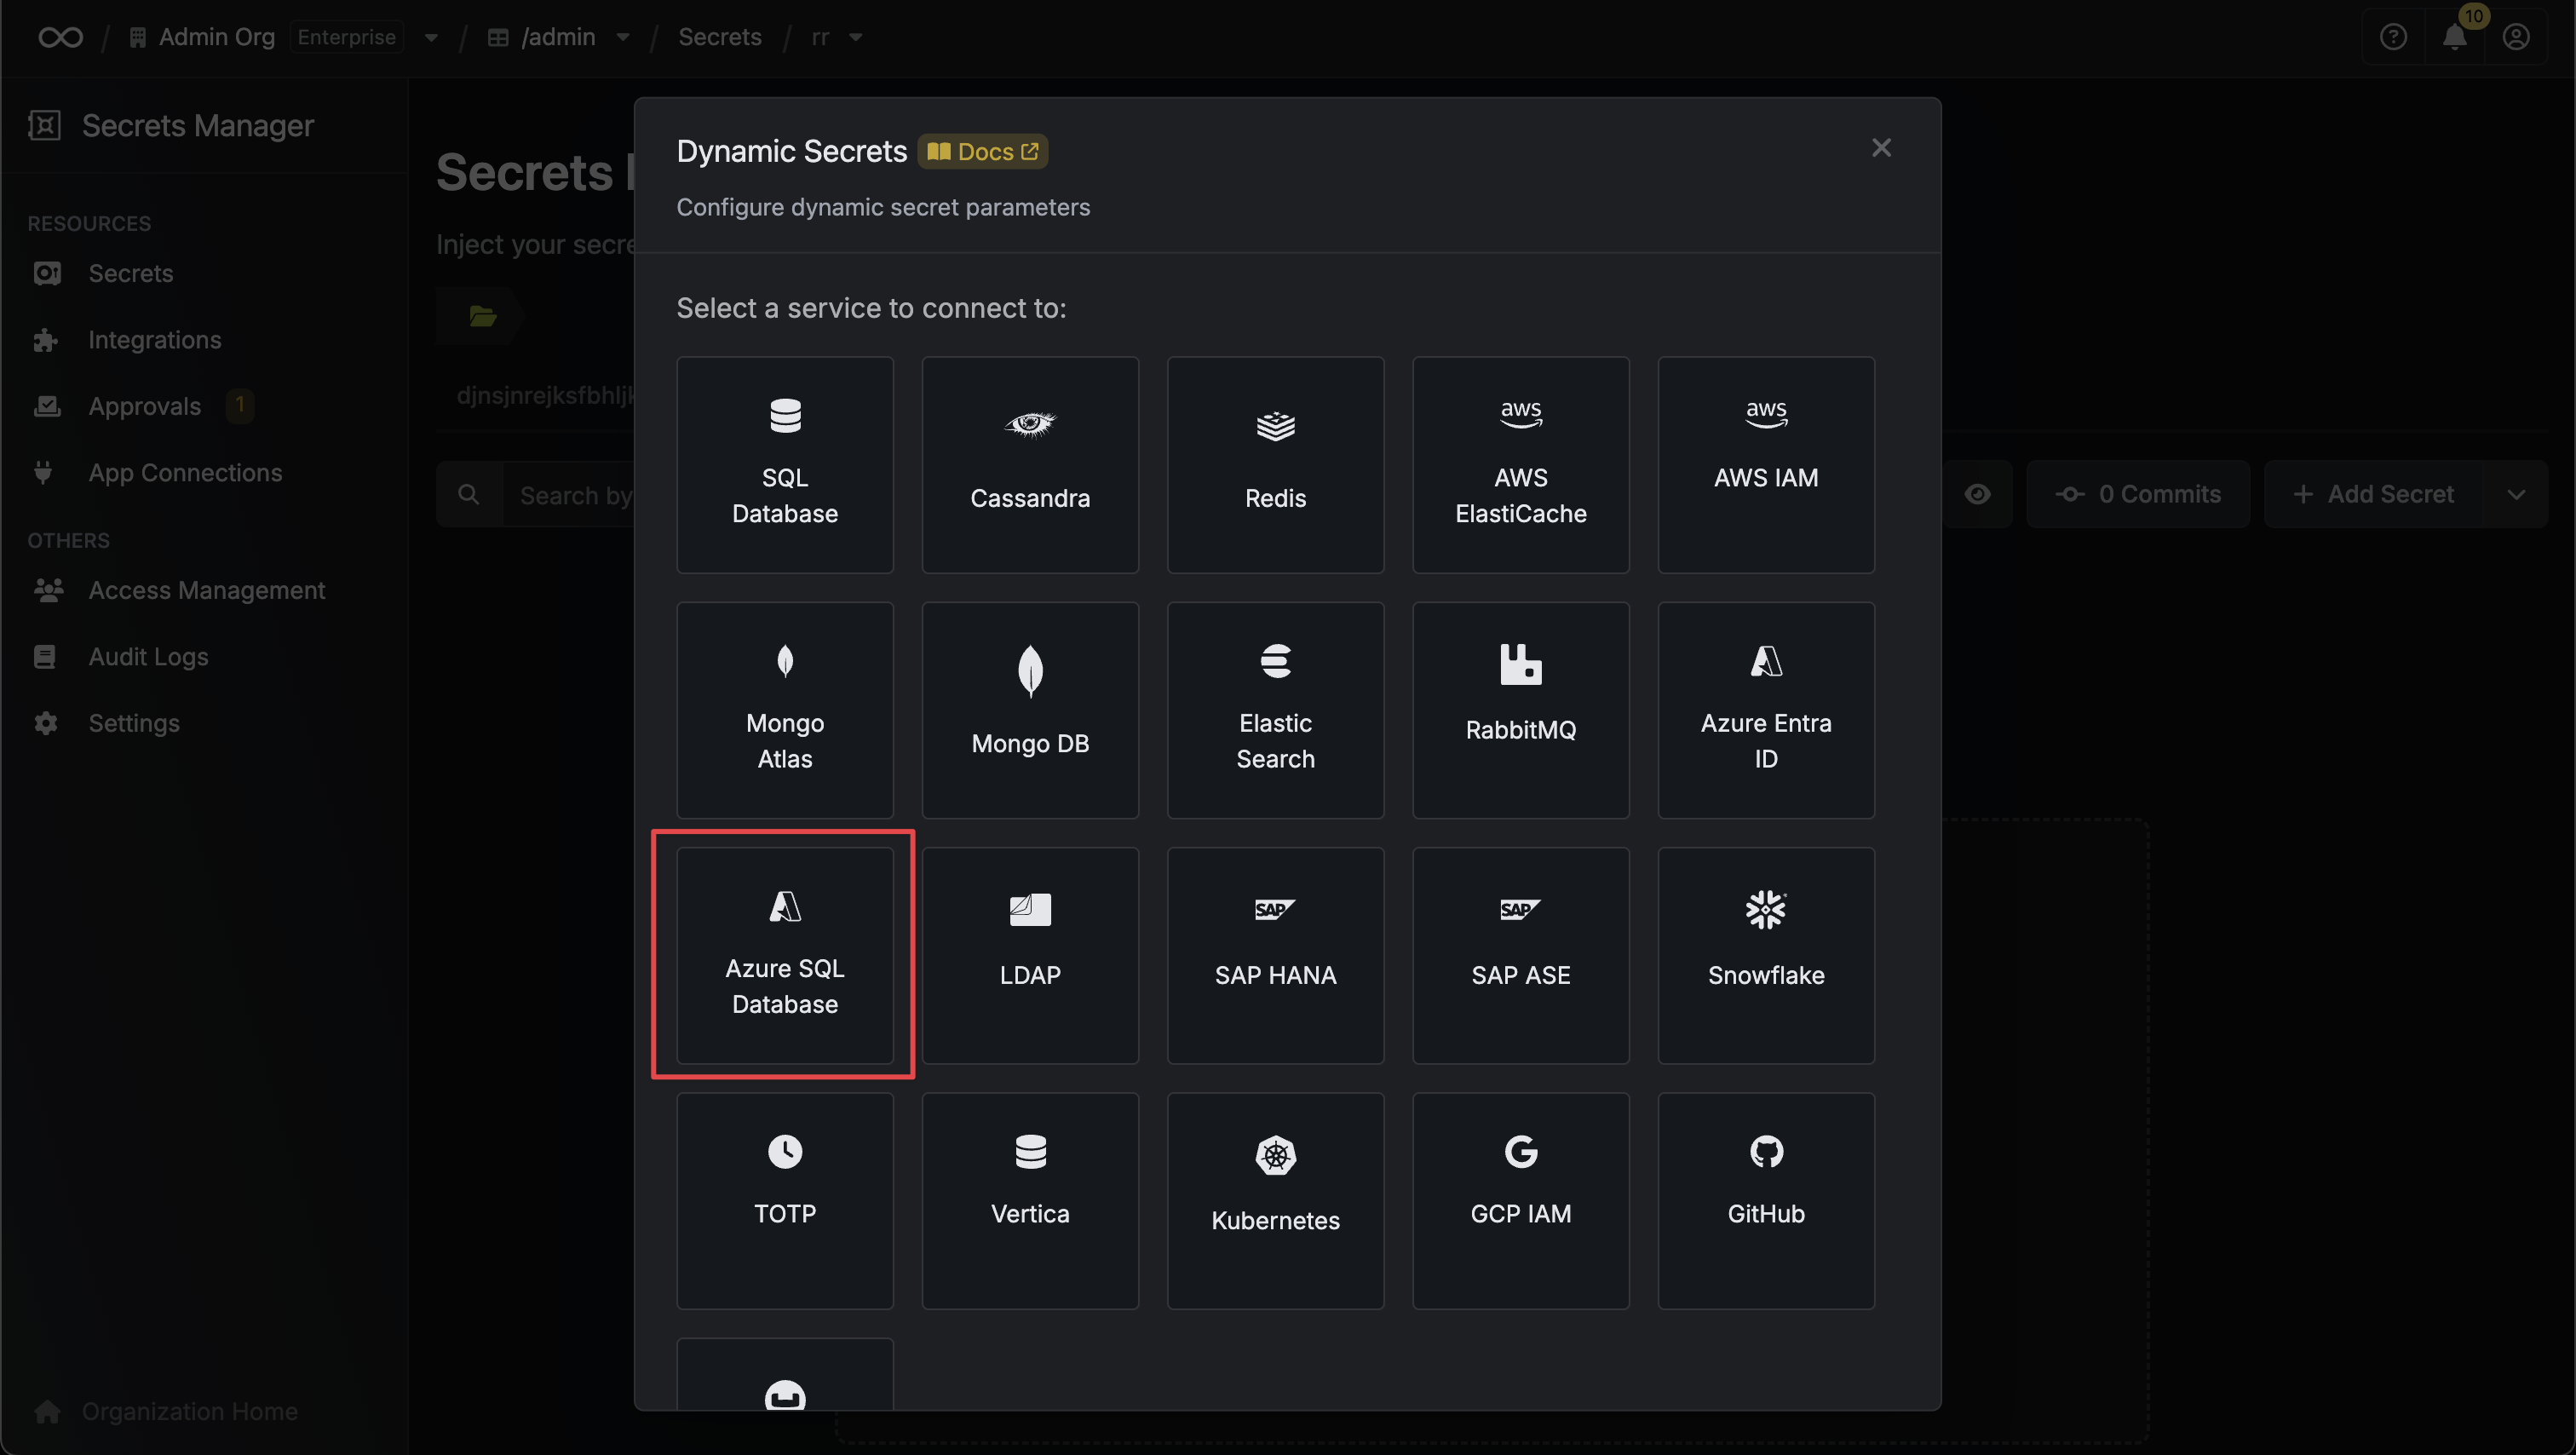The image size is (2576, 1455).
Task: Pick the Redis service tile
Action: point(1275,465)
